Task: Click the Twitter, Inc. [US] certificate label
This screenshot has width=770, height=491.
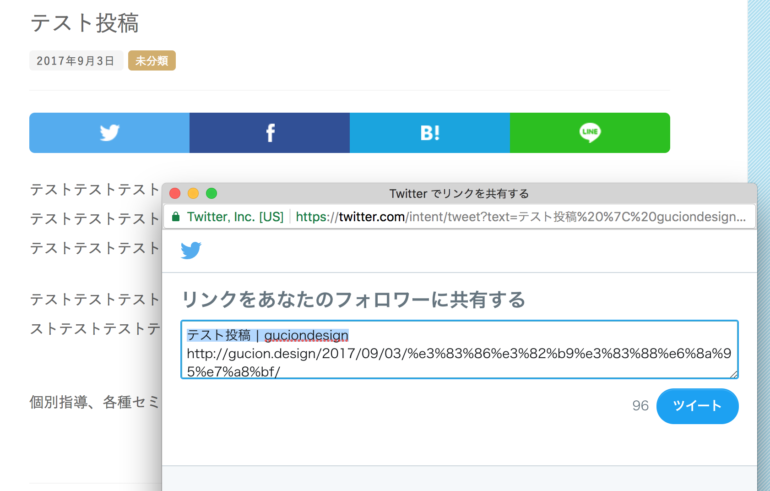Action: (x=235, y=216)
